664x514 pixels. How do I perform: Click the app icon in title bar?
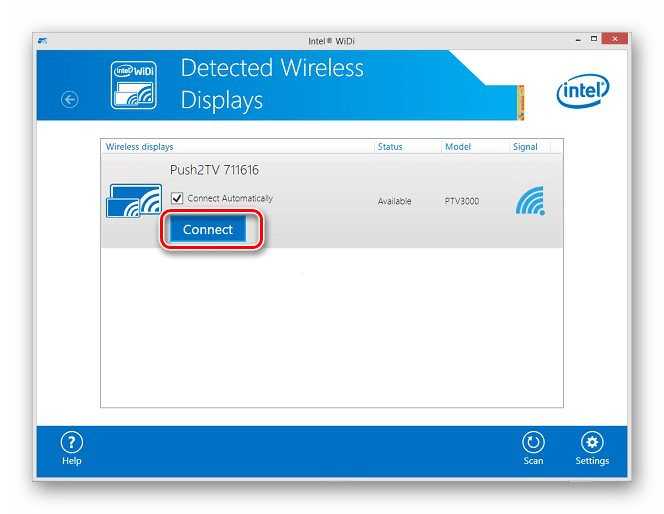point(42,41)
